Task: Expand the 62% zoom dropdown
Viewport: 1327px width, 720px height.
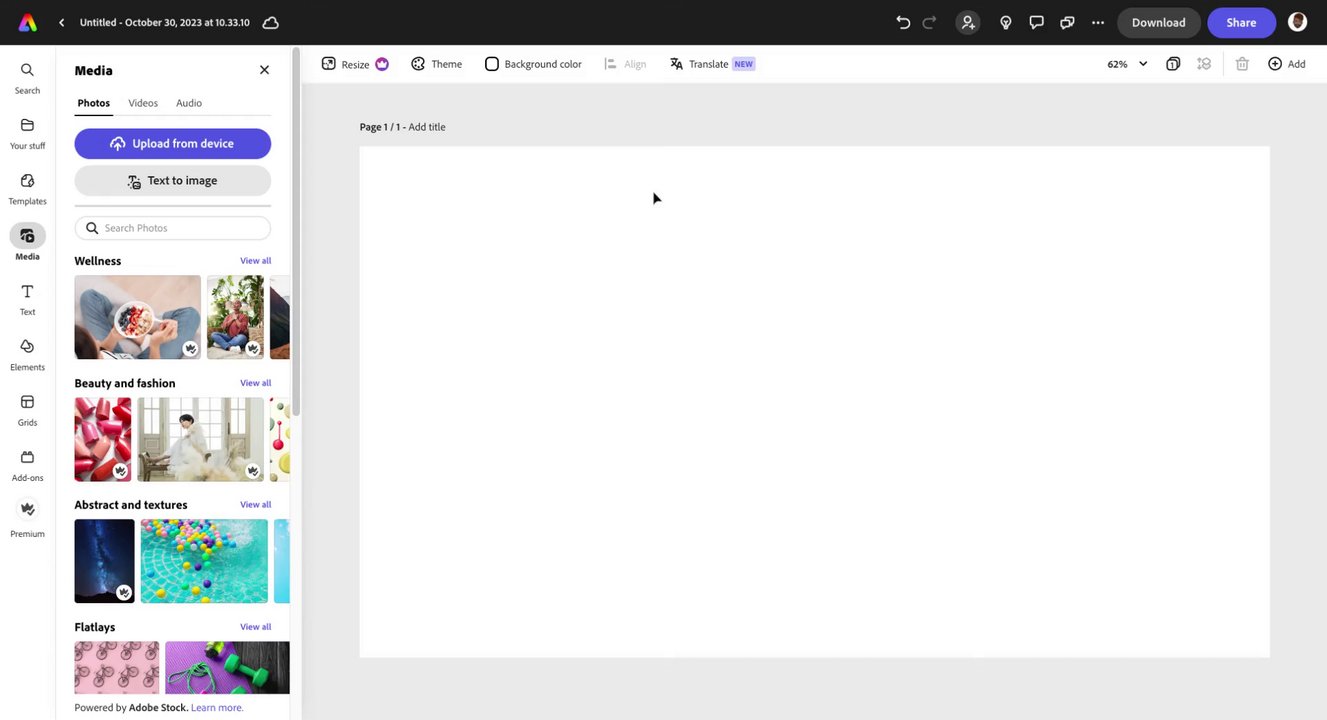Action: point(1127,64)
